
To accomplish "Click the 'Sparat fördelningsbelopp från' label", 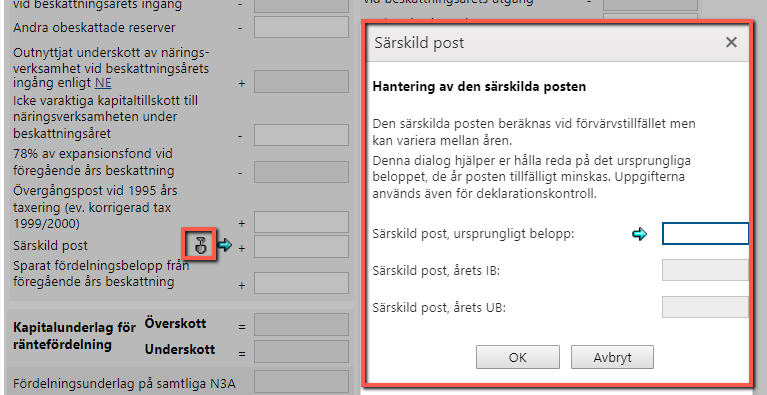I will [x=101, y=265].
